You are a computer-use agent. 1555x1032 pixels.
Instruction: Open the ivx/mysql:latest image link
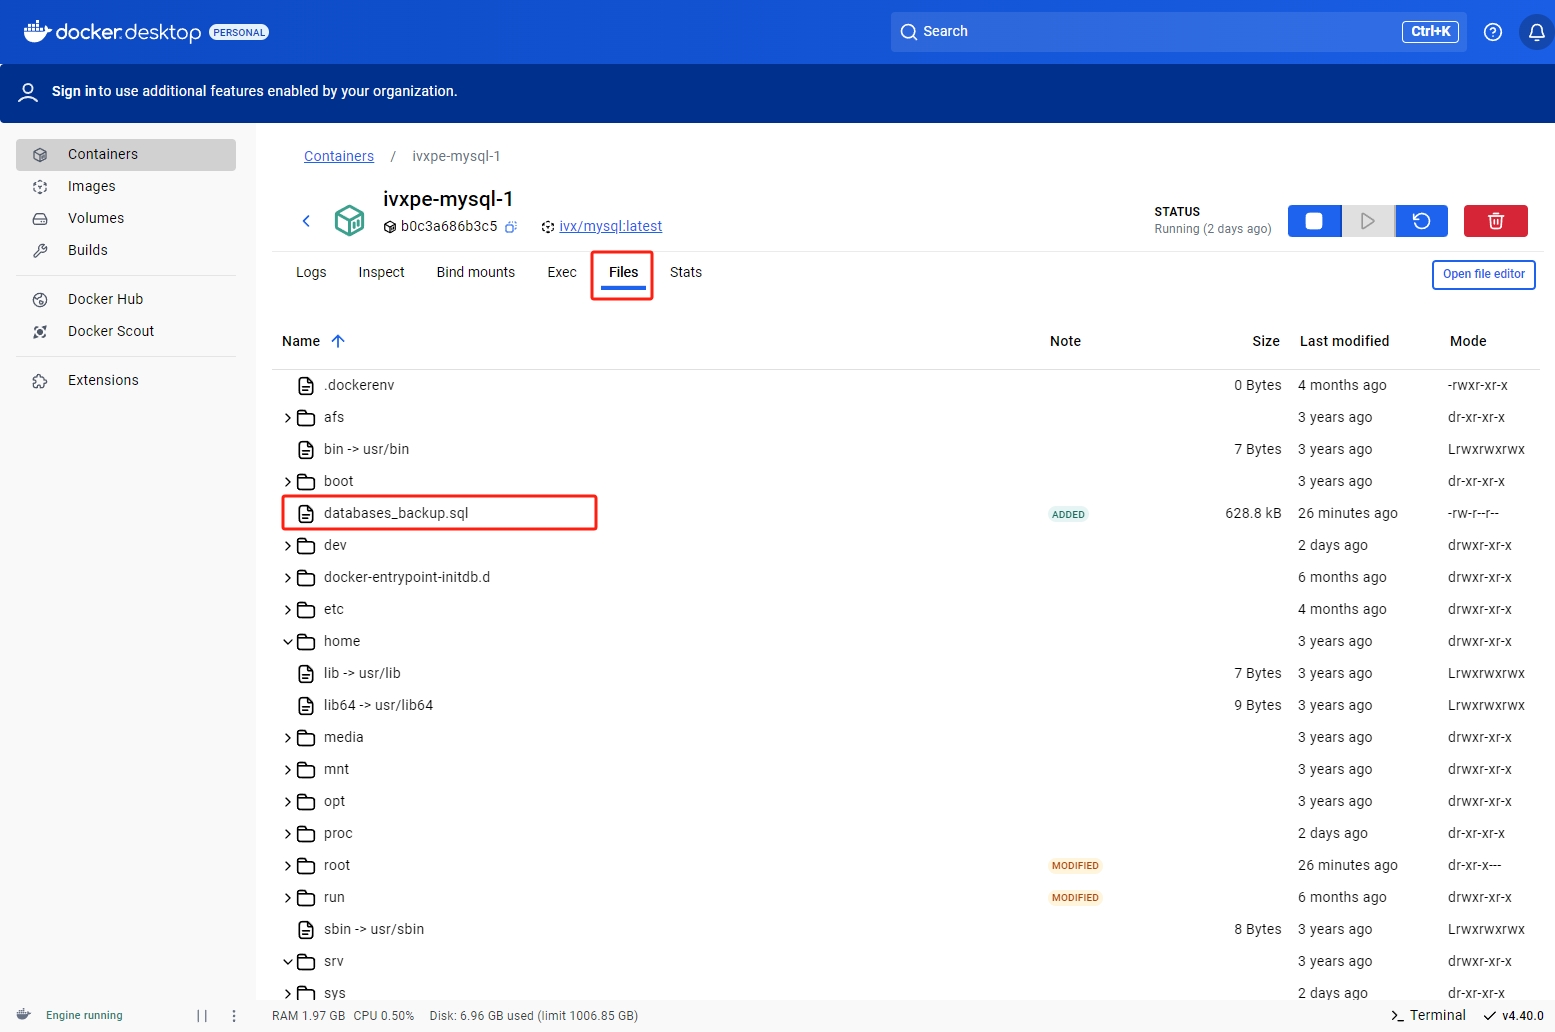point(611,226)
